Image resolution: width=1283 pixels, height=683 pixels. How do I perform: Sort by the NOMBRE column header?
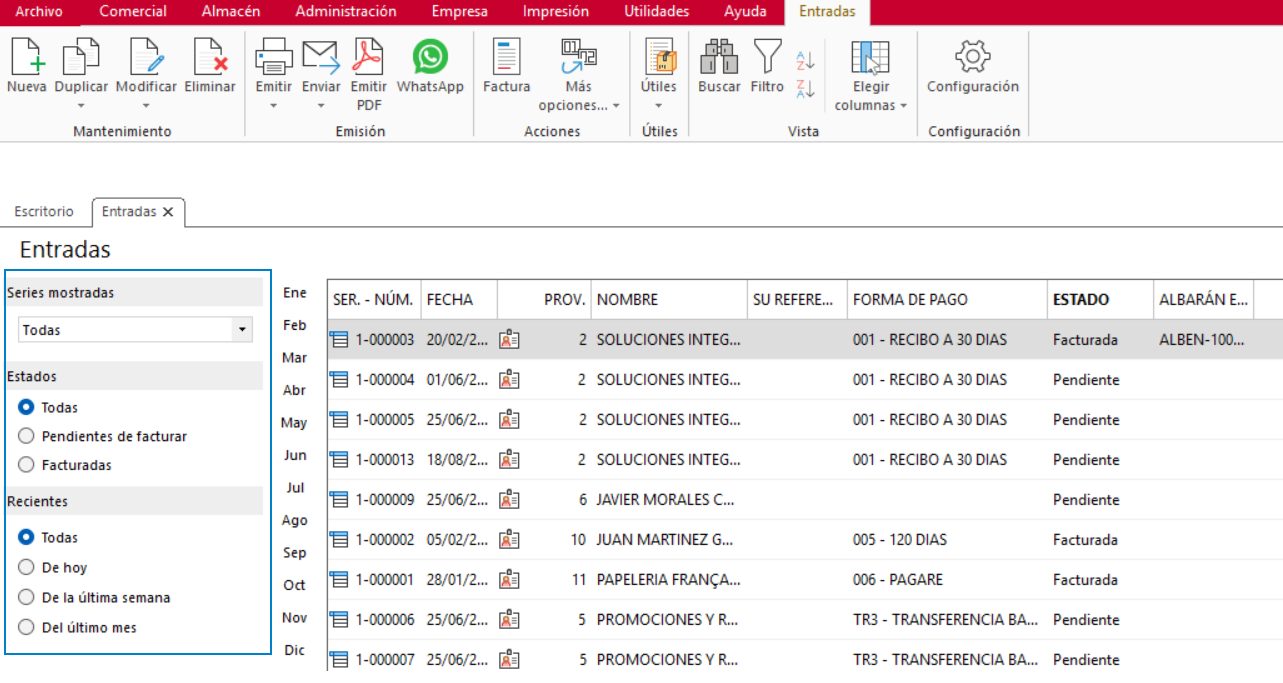tap(669, 299)
